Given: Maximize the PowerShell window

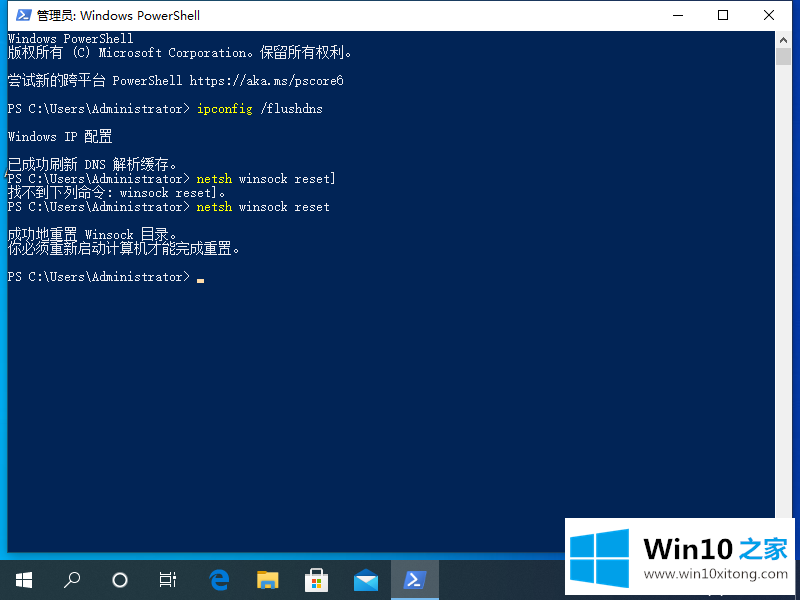Looking at the screenshot, I should (x=723, y=15).
